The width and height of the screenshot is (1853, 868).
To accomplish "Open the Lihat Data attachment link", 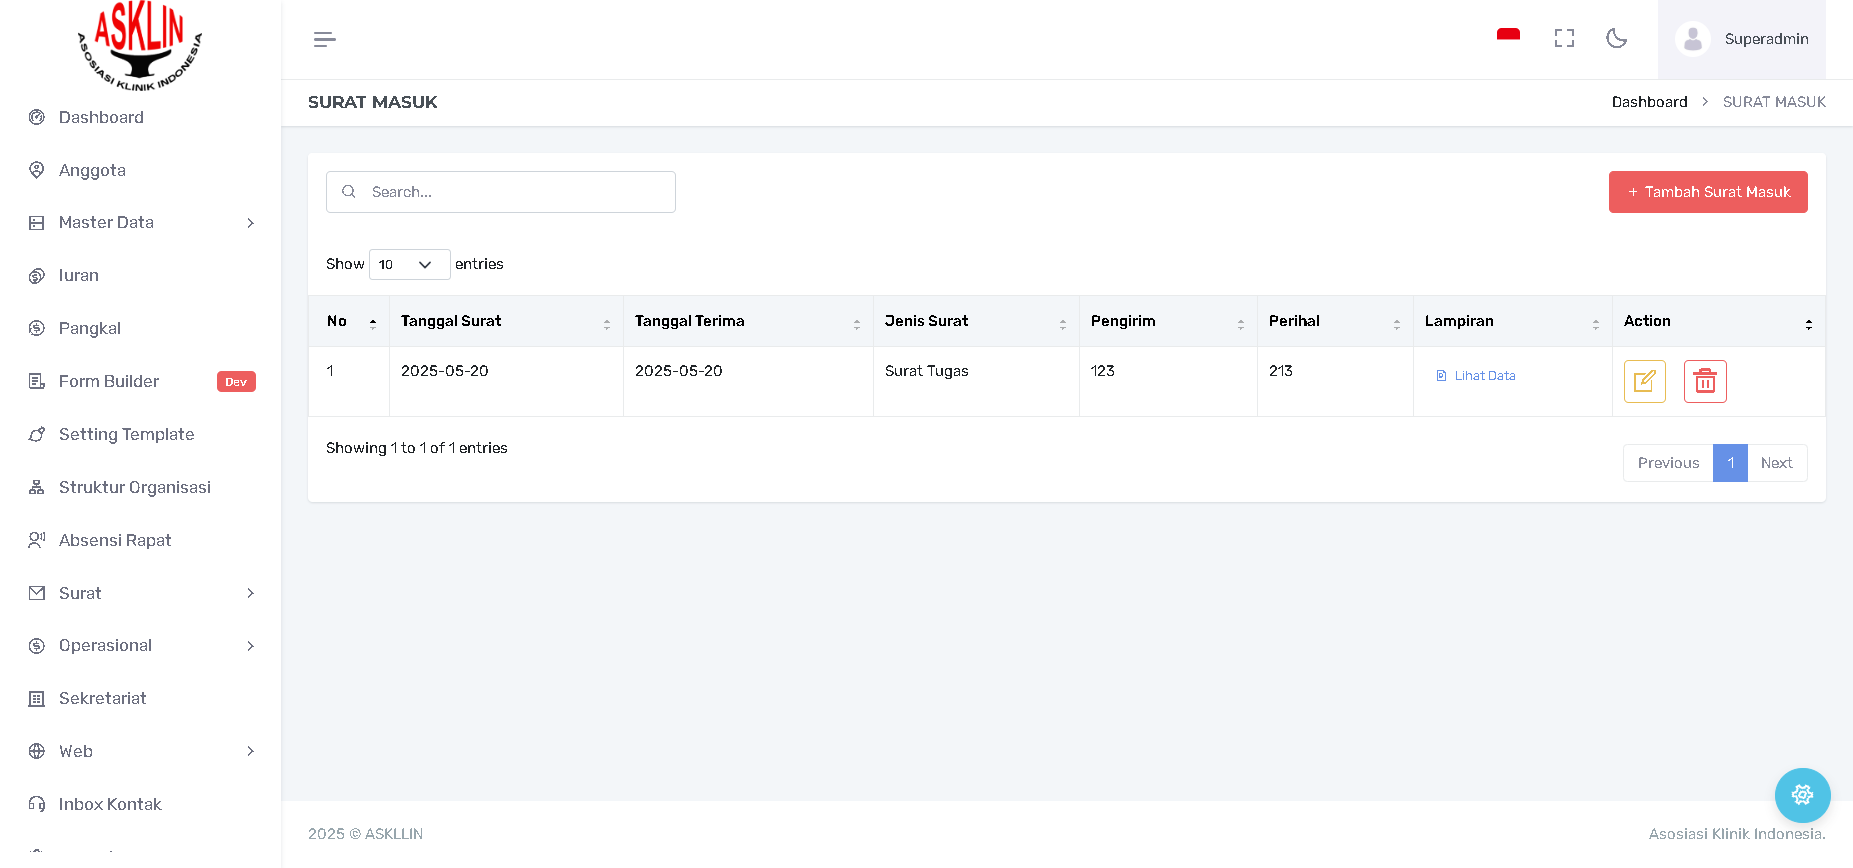I will pos(1484,376).
